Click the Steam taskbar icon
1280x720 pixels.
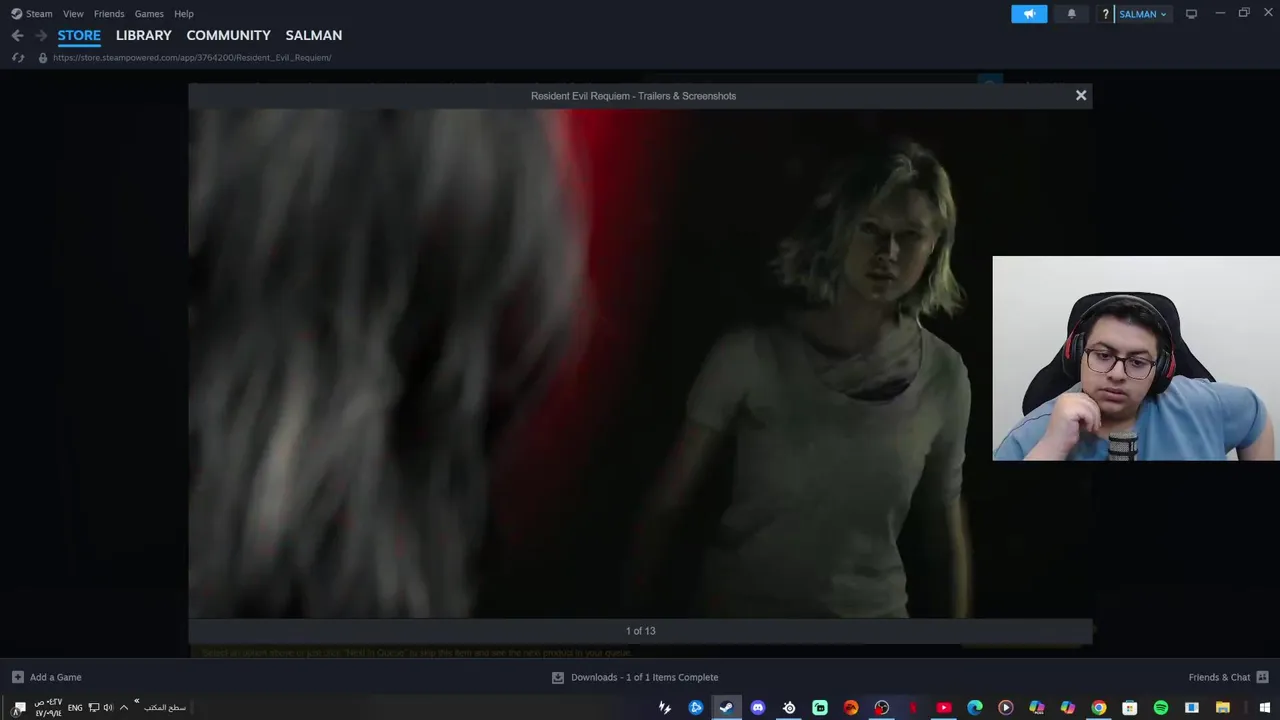pyautogui.click(x=726, y=708)
